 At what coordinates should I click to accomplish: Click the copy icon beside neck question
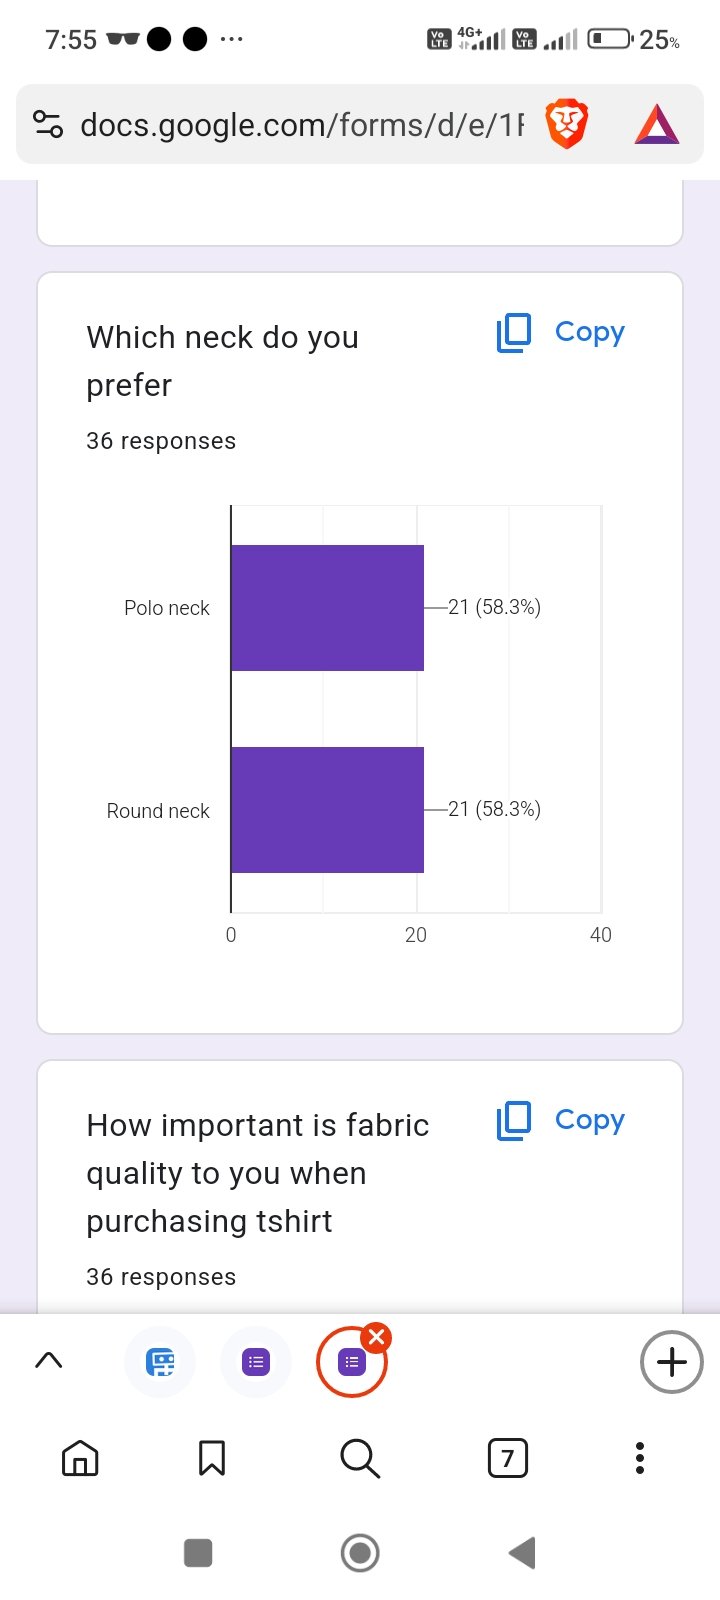pyautogui.click(x=514, y=333)
